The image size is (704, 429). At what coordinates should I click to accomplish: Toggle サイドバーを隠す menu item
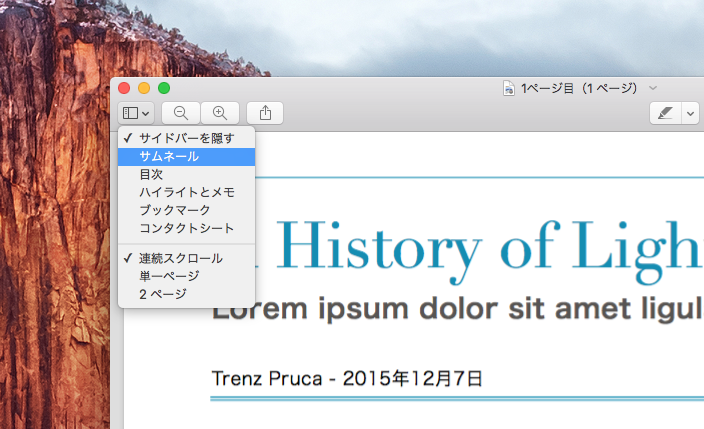tap(186, 138)
